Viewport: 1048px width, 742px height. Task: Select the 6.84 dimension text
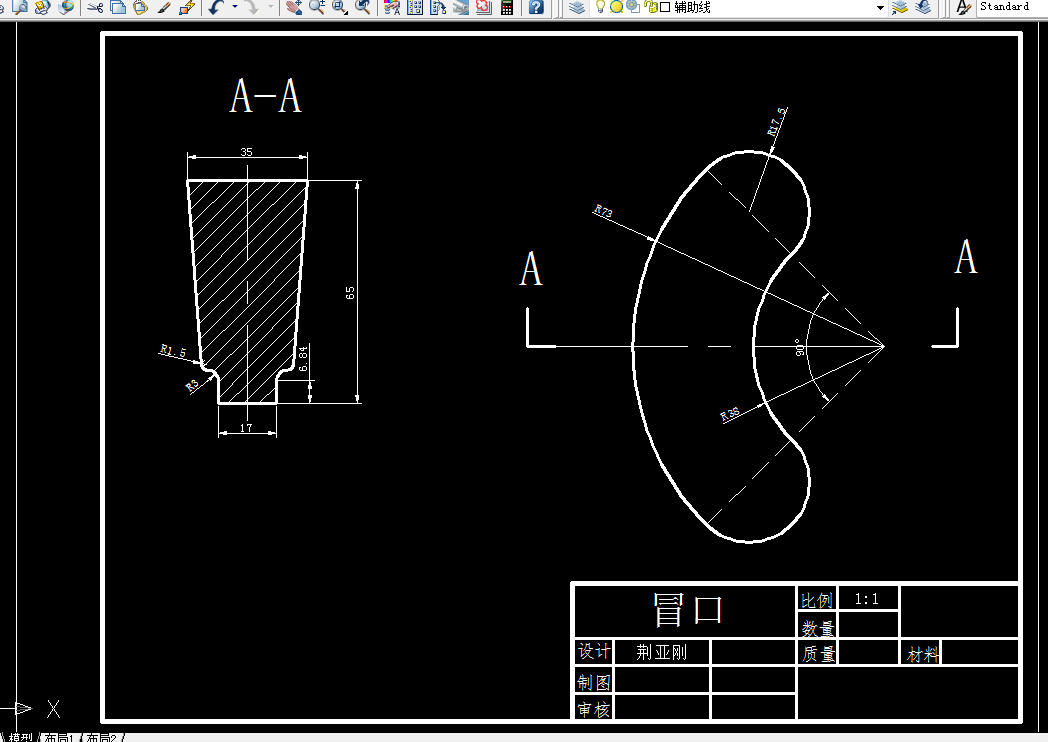point(303,359)
